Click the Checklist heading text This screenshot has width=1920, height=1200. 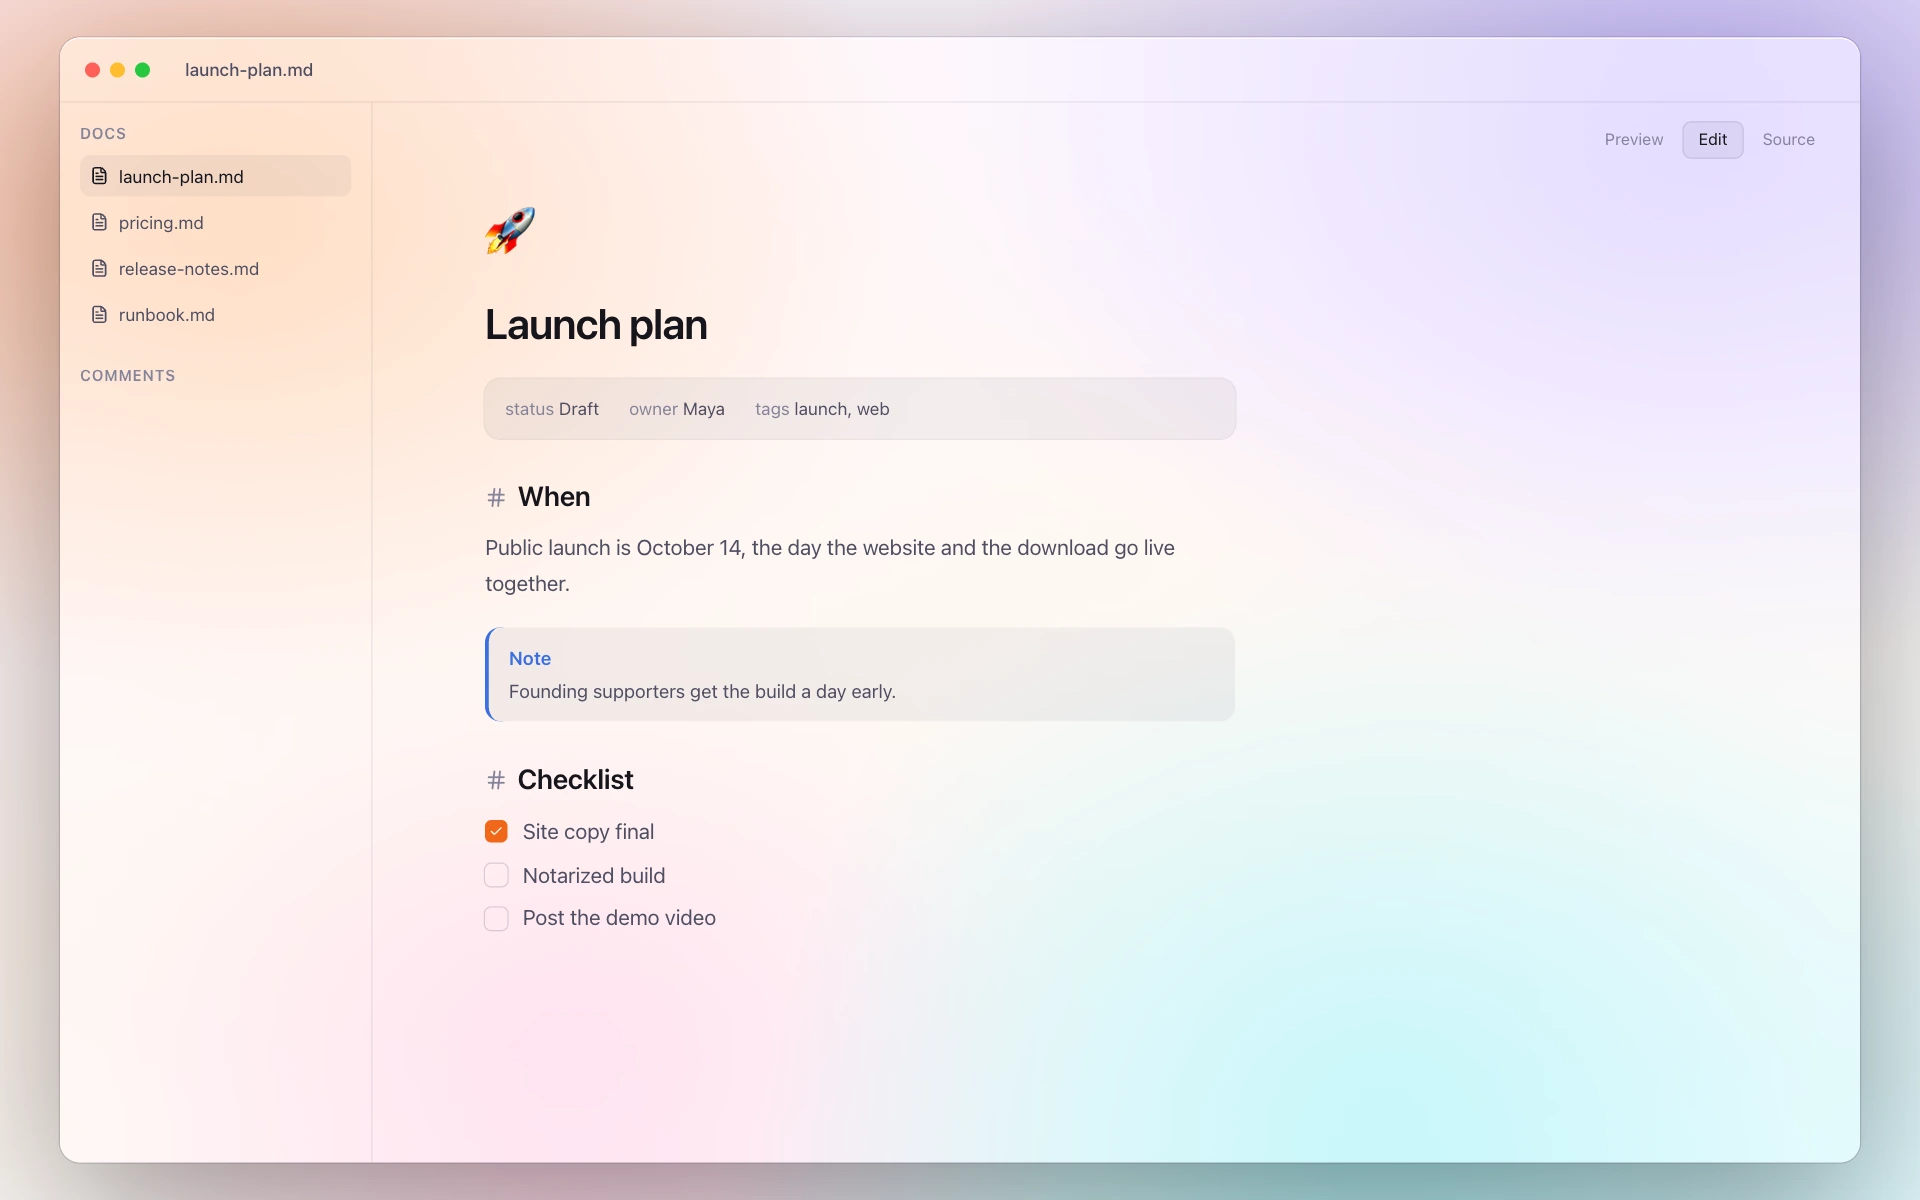pyautogui.click(x=575, y=780)
